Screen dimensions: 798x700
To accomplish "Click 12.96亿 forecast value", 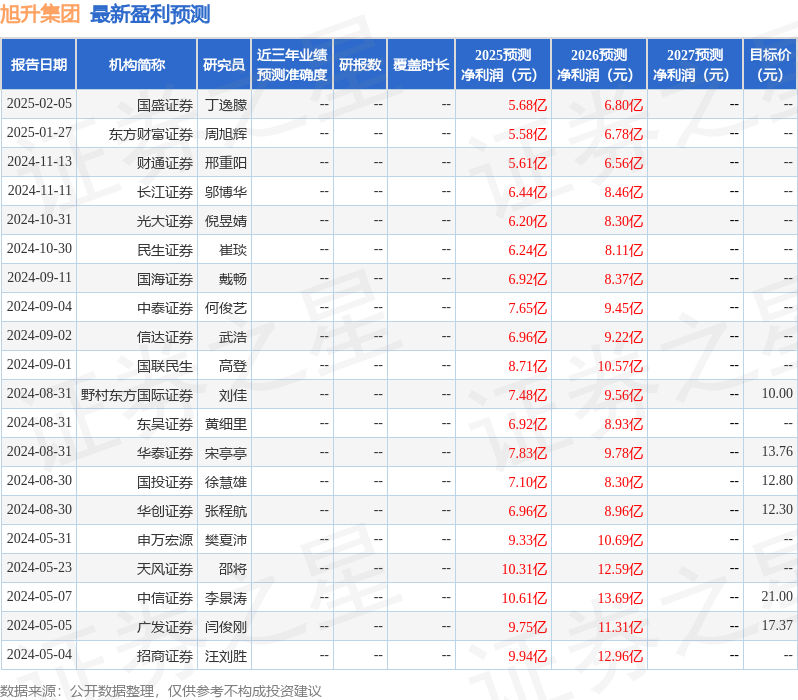I will (620, 657).
